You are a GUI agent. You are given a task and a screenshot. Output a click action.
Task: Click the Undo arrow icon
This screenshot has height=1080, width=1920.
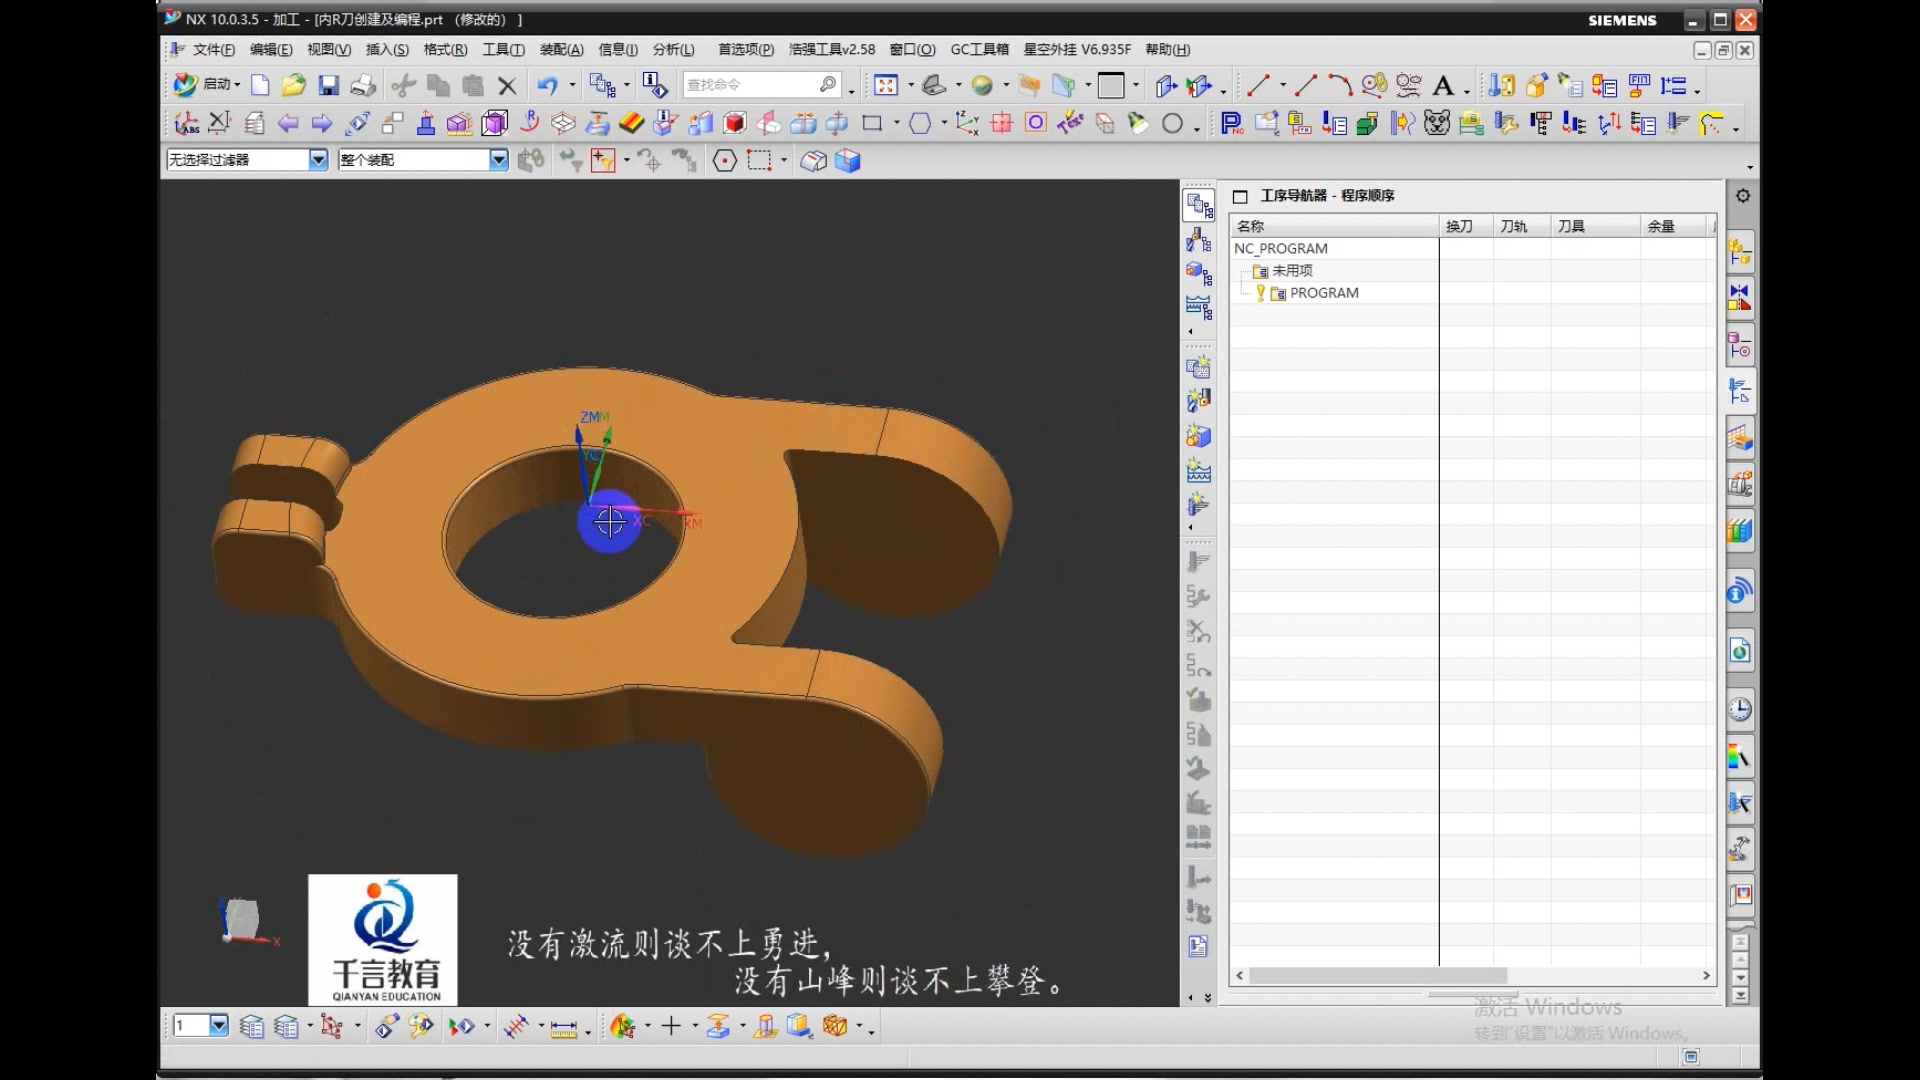click(546, 86)
